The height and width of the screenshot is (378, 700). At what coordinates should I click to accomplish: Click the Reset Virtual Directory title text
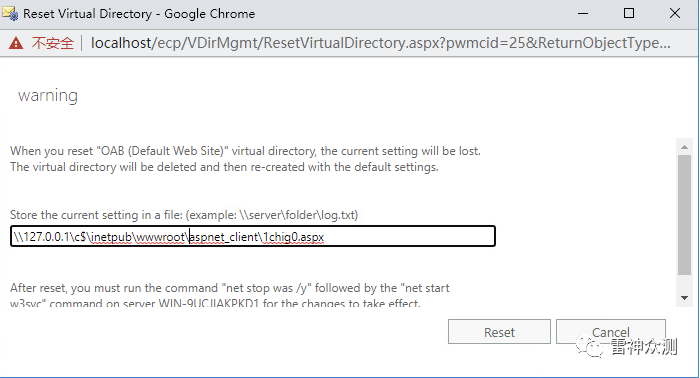(x=139, y=14)
